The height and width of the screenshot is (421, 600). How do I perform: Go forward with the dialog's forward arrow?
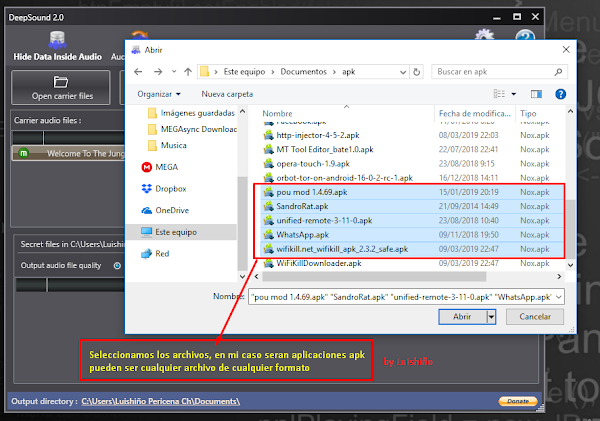(x=158, y=72)
